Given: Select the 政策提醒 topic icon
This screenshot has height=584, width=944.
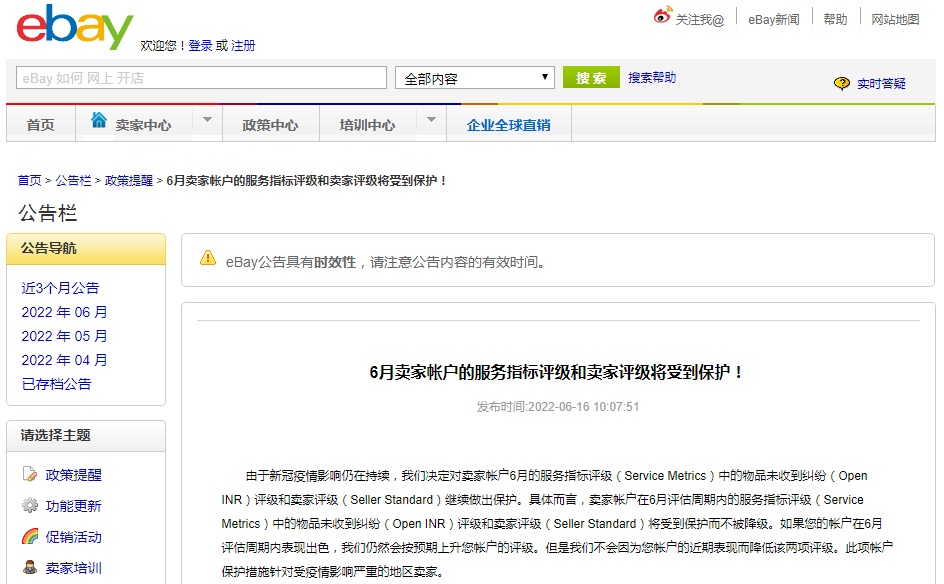Looking at the screenshot, I should 28,474.
